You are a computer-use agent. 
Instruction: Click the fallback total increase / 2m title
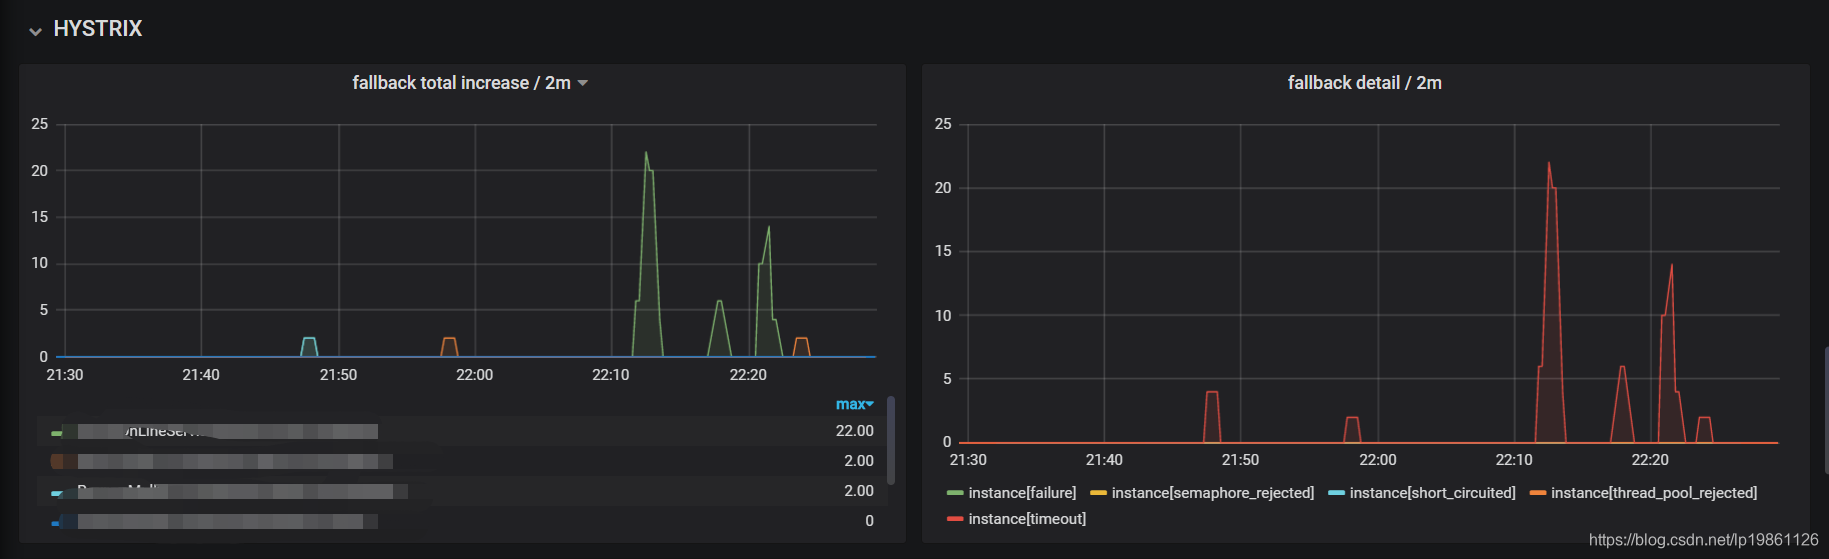[x=461, y=83]
